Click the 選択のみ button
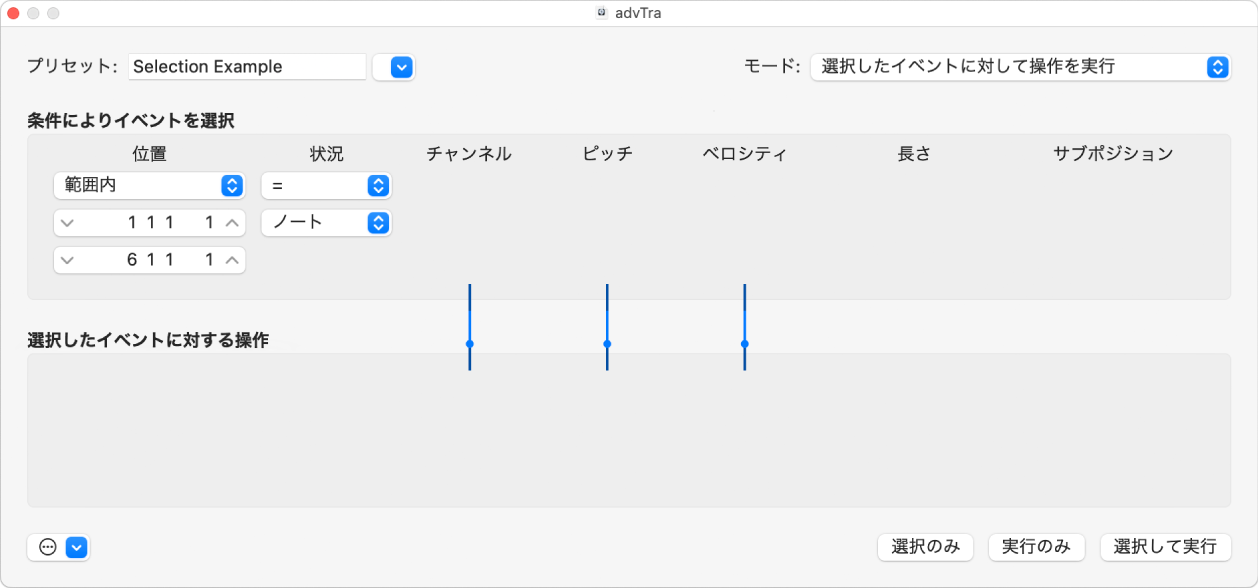Screen dimensions: 1258x588 pos(924,547)
